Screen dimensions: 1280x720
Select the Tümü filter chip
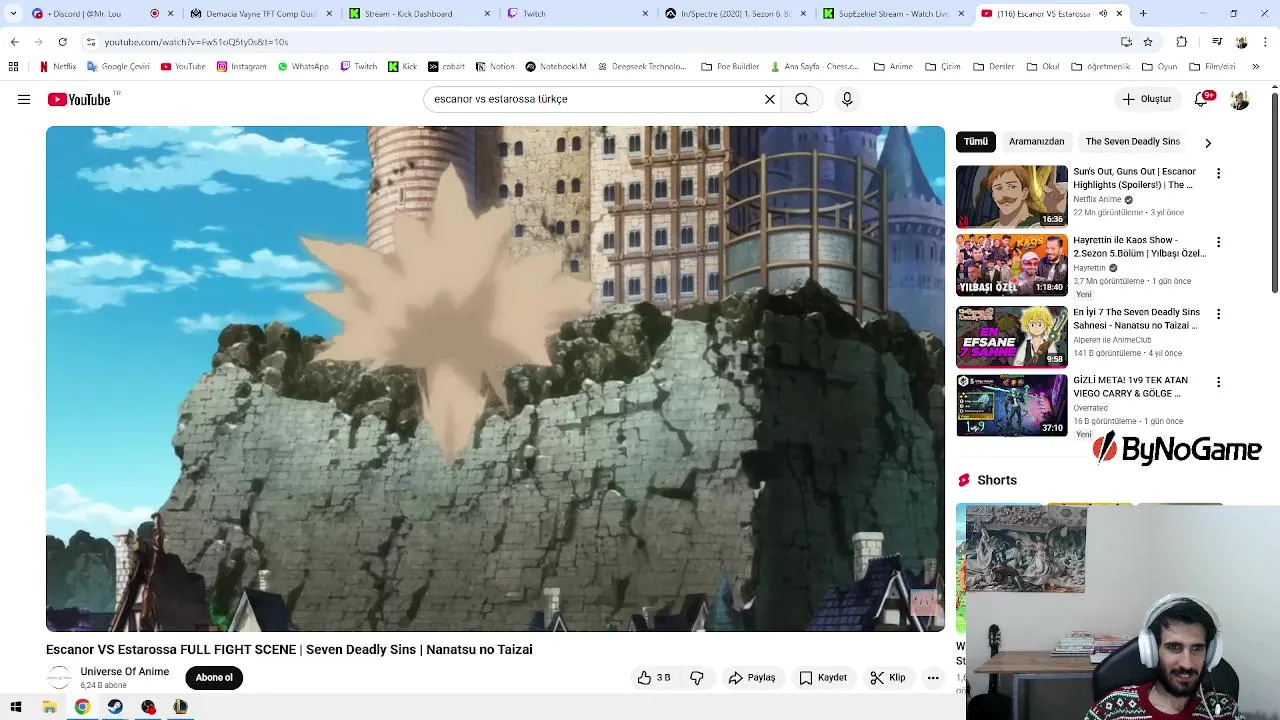tap(976, 142)
